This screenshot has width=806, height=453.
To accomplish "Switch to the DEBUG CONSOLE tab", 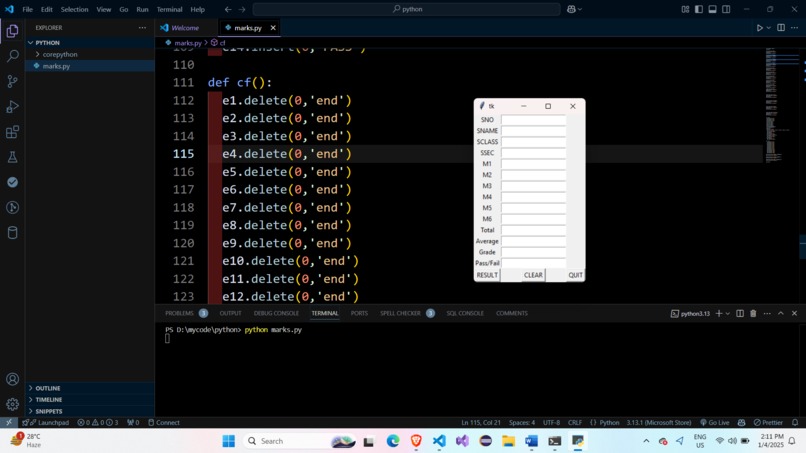I will [276, 313].
